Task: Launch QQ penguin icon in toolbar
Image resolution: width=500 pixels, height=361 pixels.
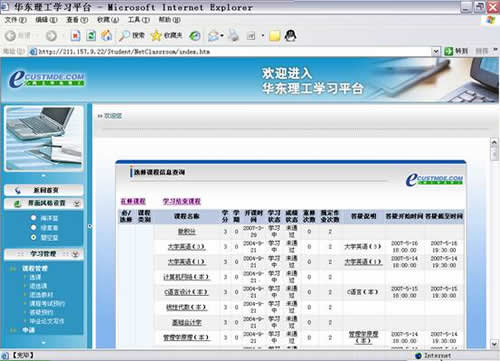Action: coord(290,35)
